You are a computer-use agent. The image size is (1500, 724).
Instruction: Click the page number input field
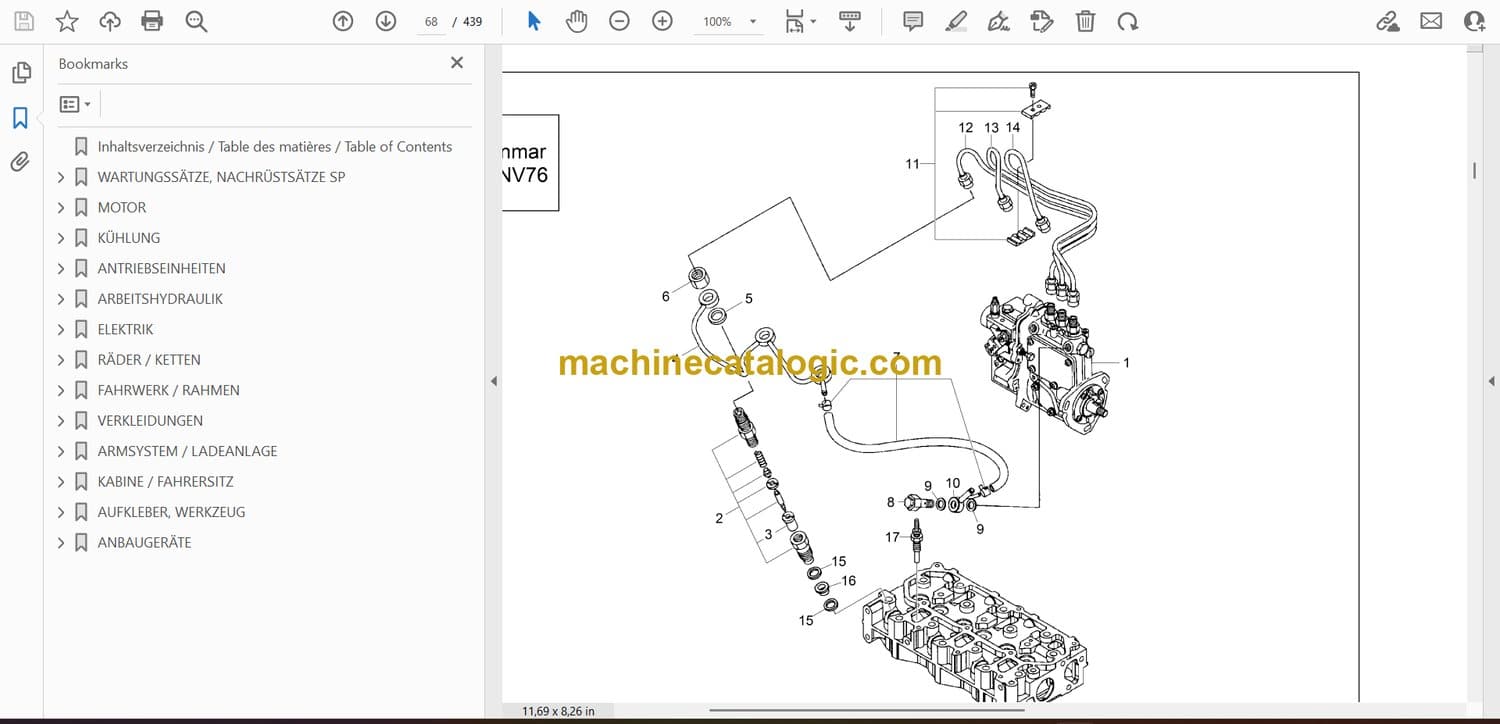[431, 22]
